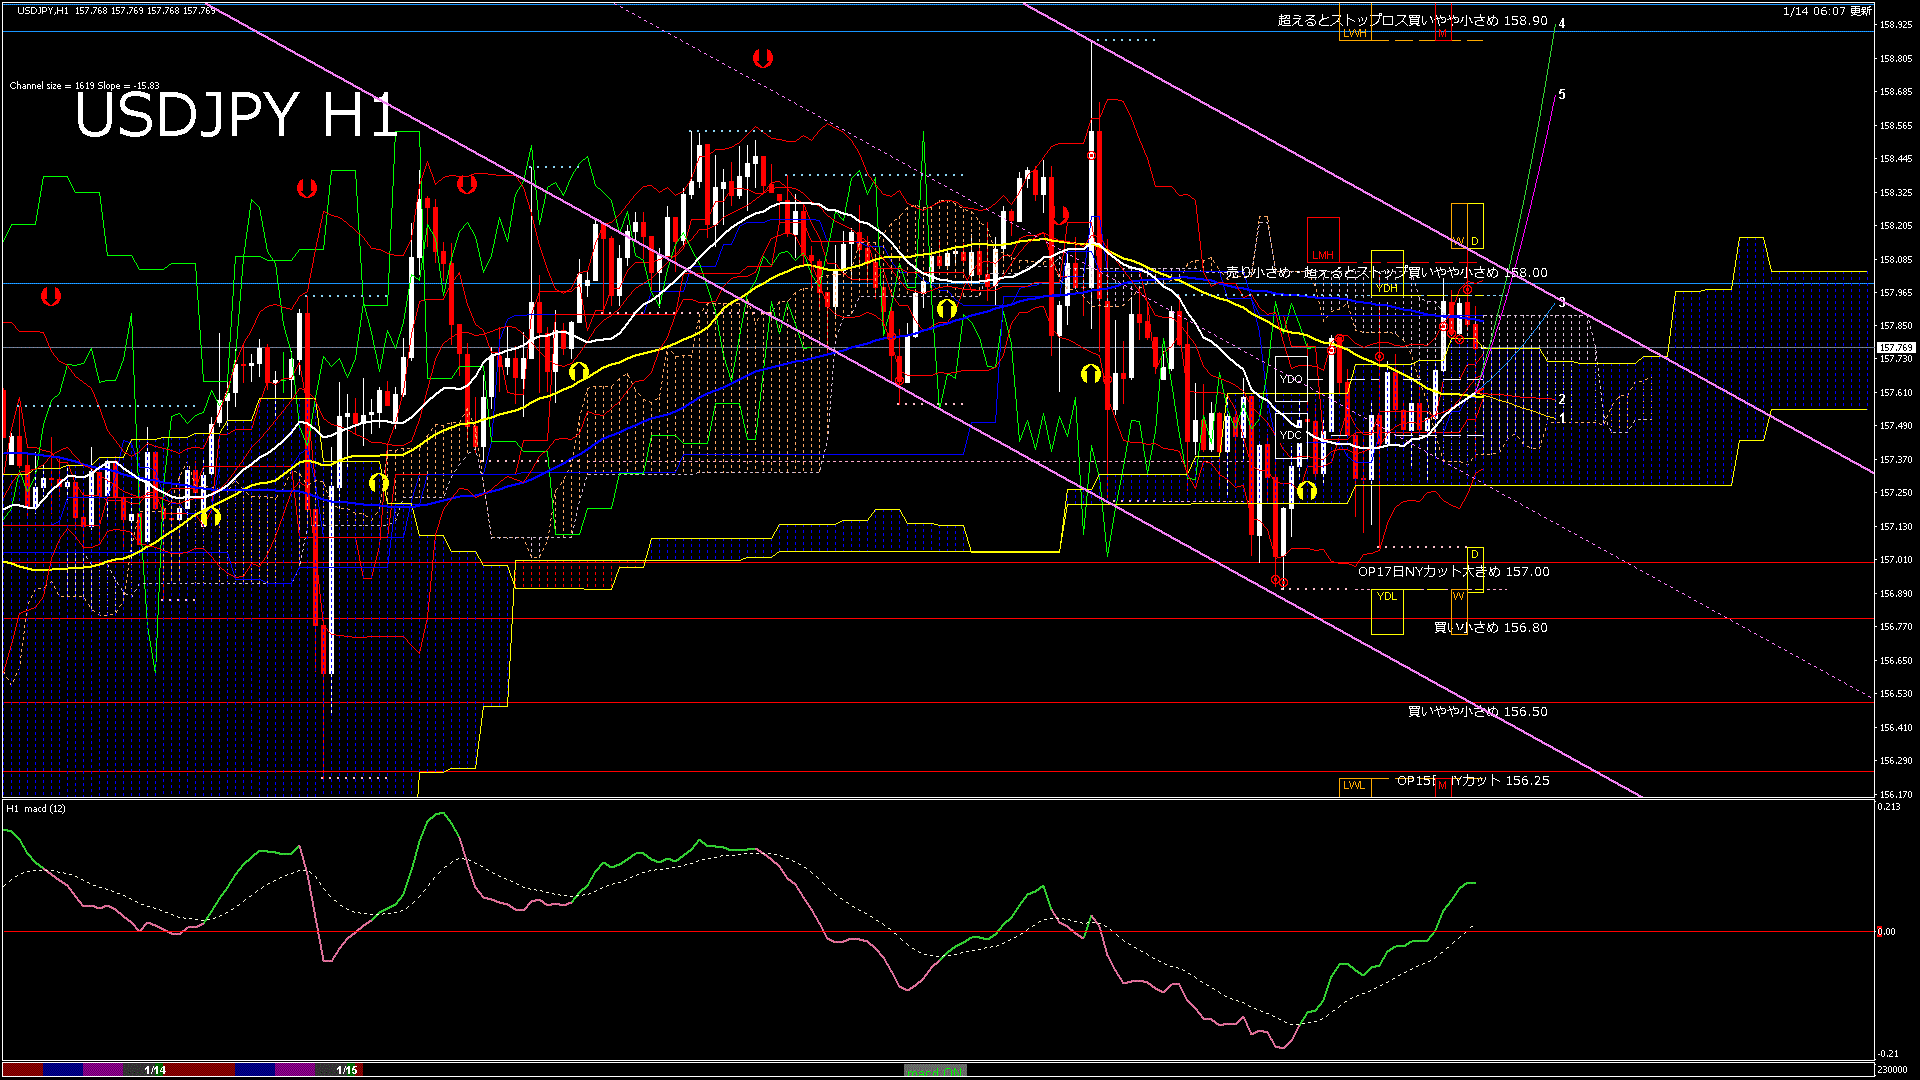
Task: Click the H1 macd (12) indicator label
Action: (36, 808)
